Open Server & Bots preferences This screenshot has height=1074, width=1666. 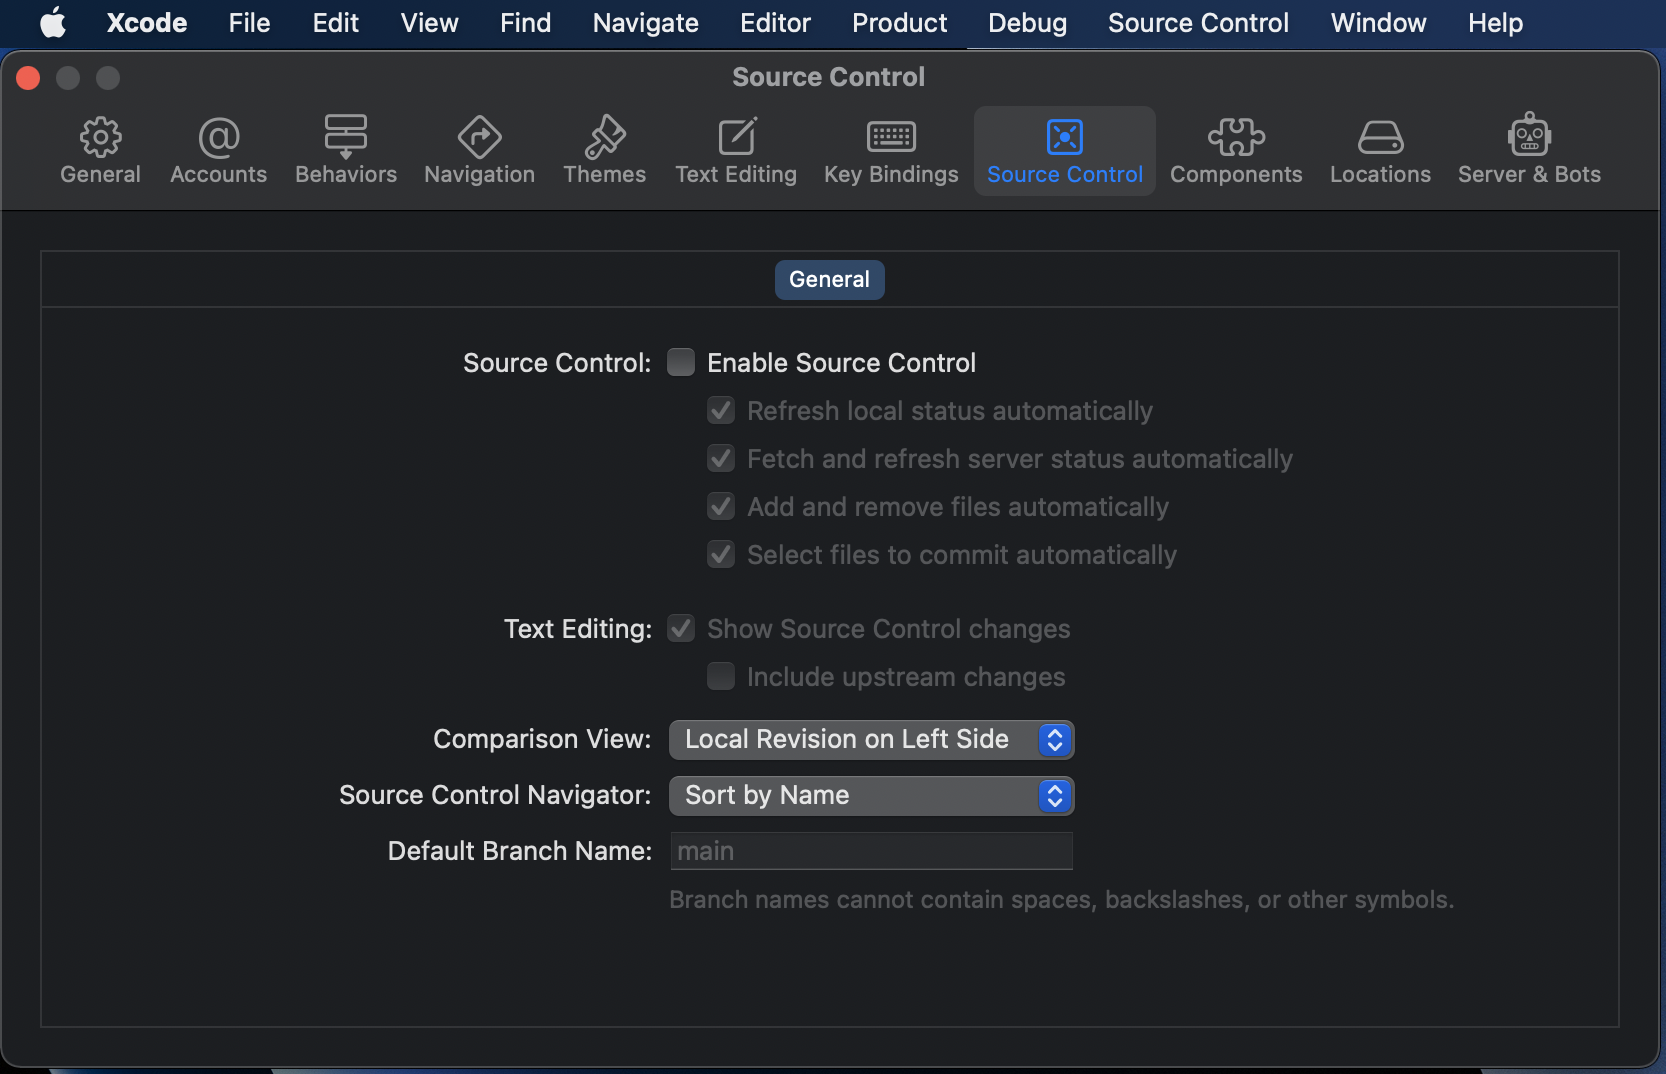(1529, 151)
